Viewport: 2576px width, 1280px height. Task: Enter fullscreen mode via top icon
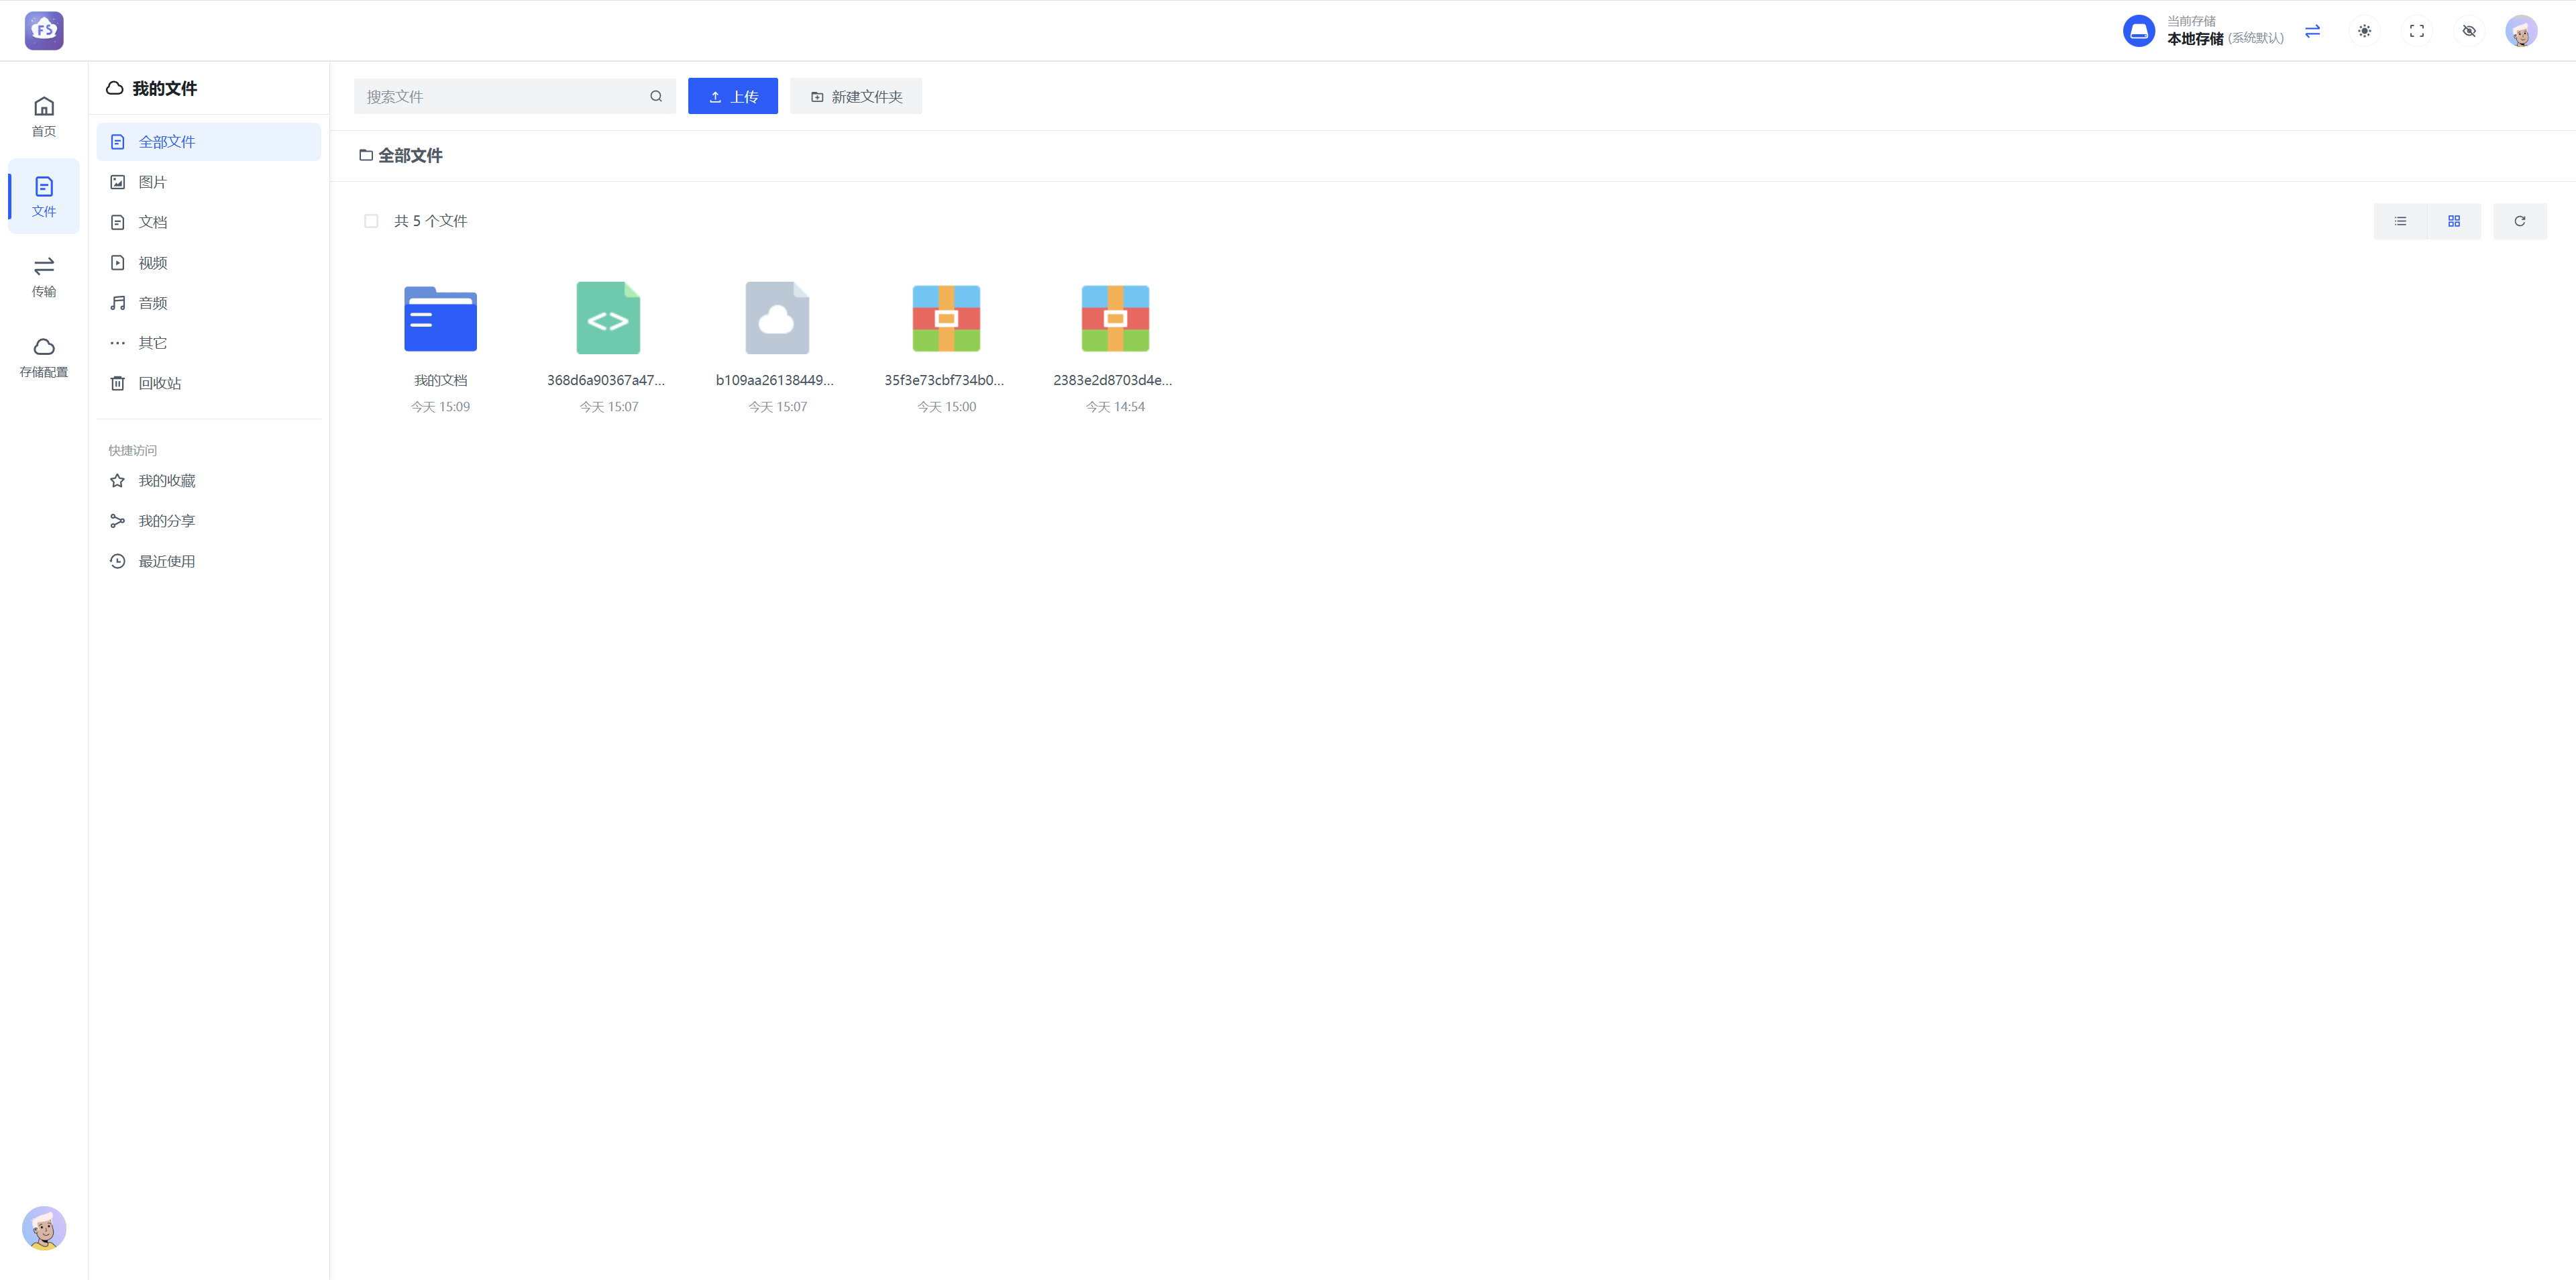(2416, 31)
